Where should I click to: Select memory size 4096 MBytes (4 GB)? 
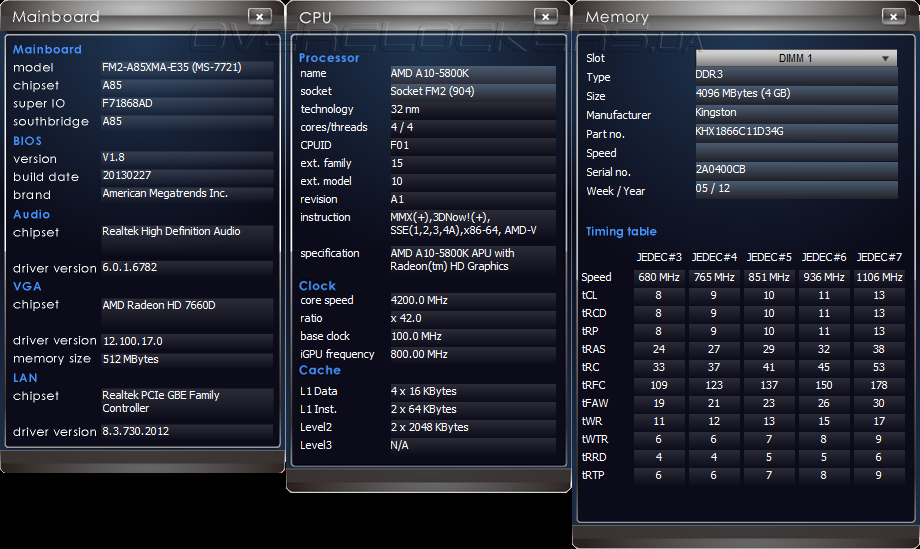point(796,94)
